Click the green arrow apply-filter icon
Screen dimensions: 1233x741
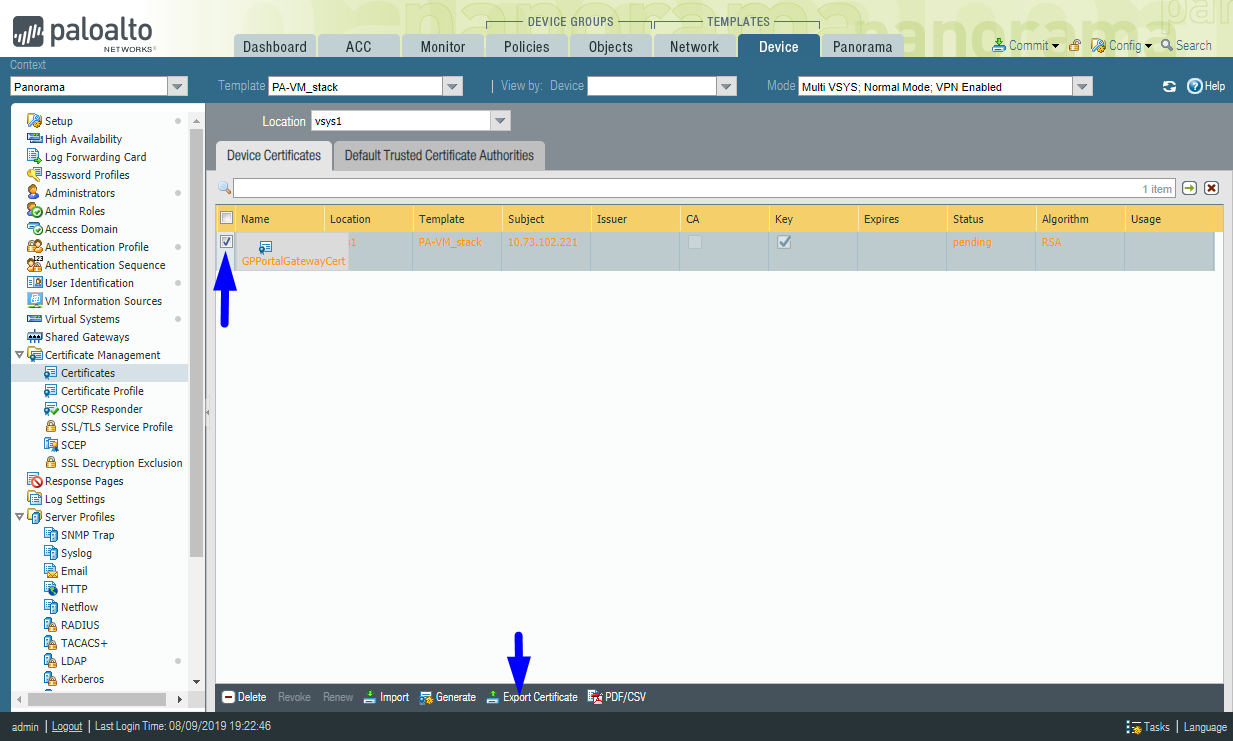click(x=1190, y=188)
